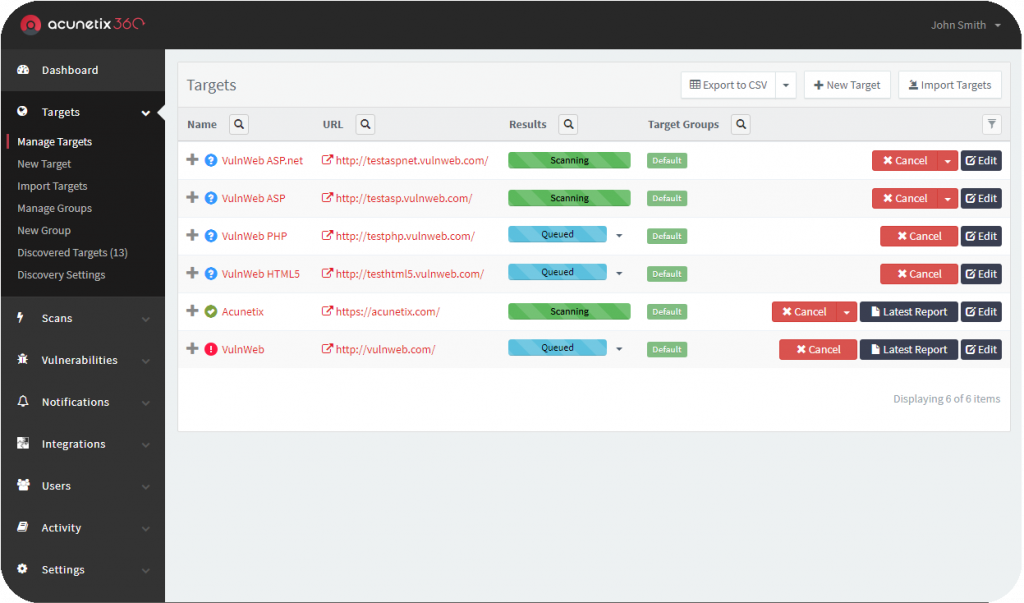1024x603 pixels.
Task: Open the URL column search icon
Action: pos(365,124)
